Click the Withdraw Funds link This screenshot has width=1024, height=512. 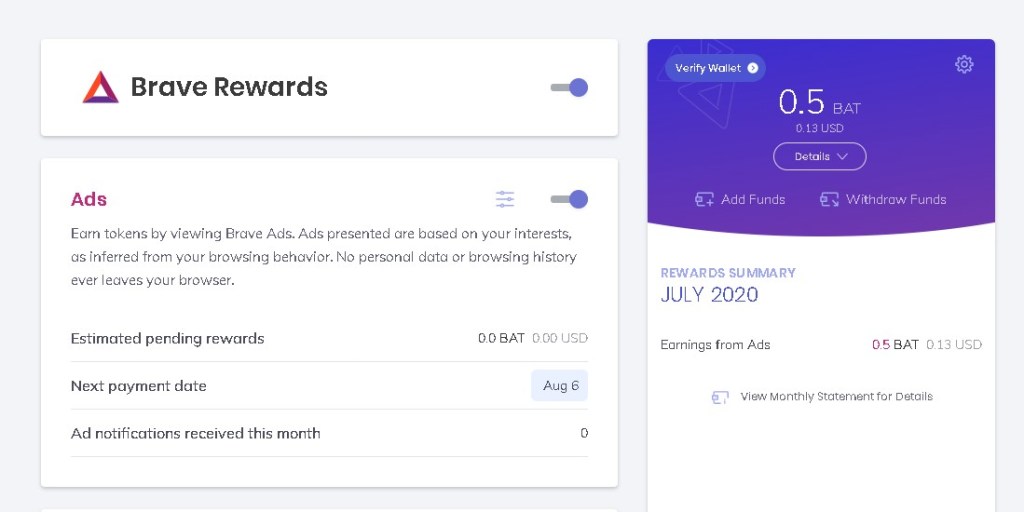(x=895, y=200)
